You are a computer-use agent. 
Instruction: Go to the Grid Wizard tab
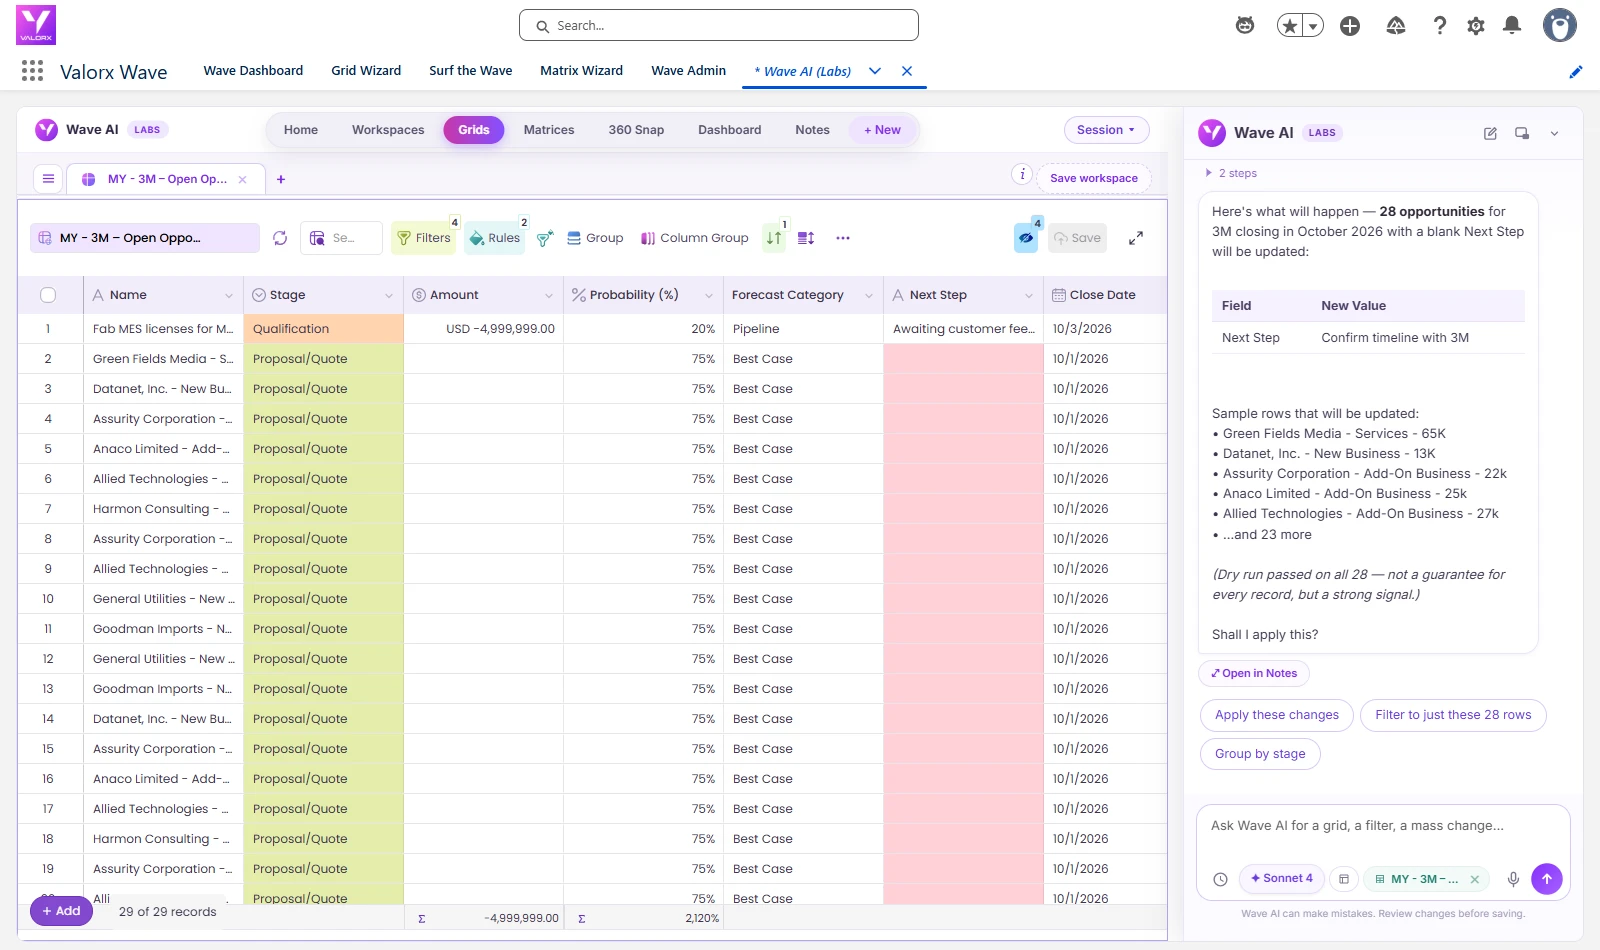click(x=366, y=71)
